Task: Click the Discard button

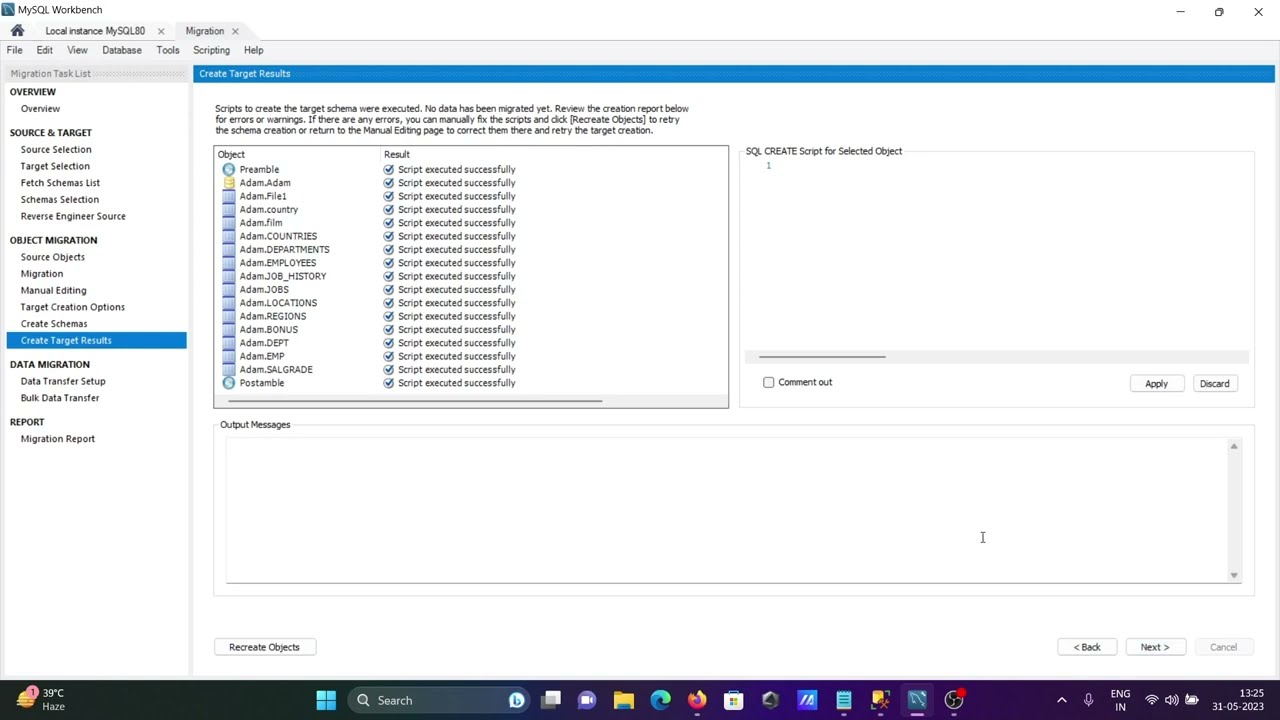Action: (1214, 384)
